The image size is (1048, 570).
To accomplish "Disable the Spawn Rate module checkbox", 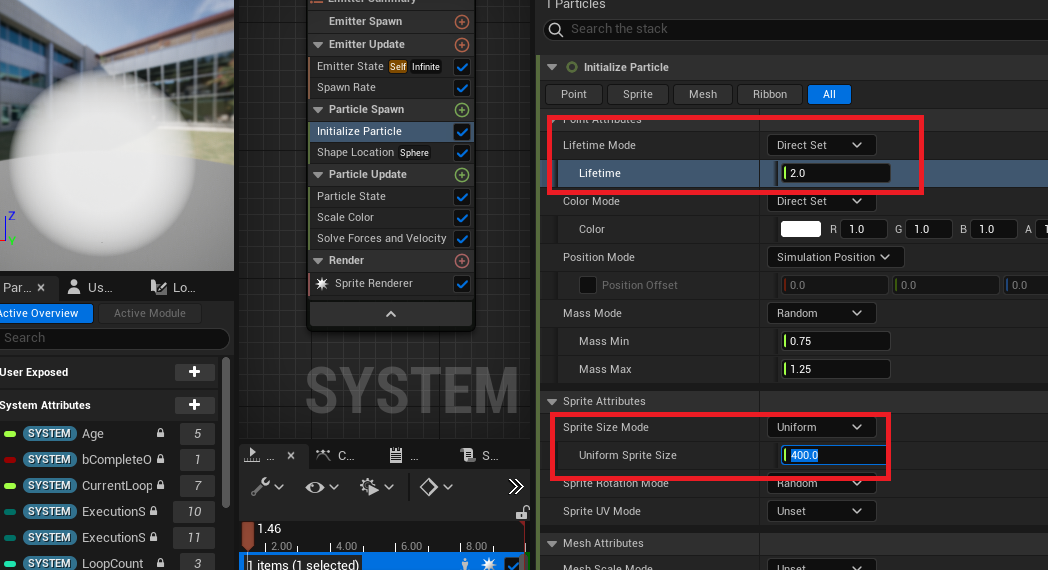I will pos(462,88).
